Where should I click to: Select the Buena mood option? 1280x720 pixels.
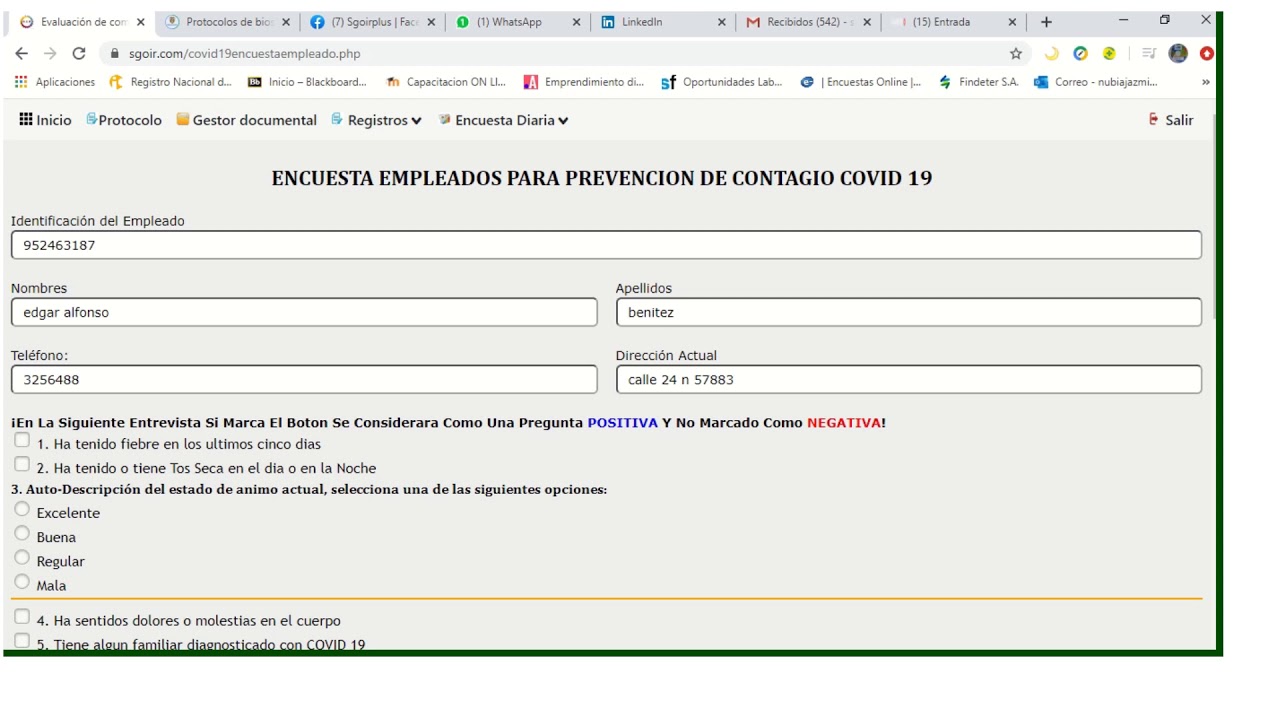point(22,533)
